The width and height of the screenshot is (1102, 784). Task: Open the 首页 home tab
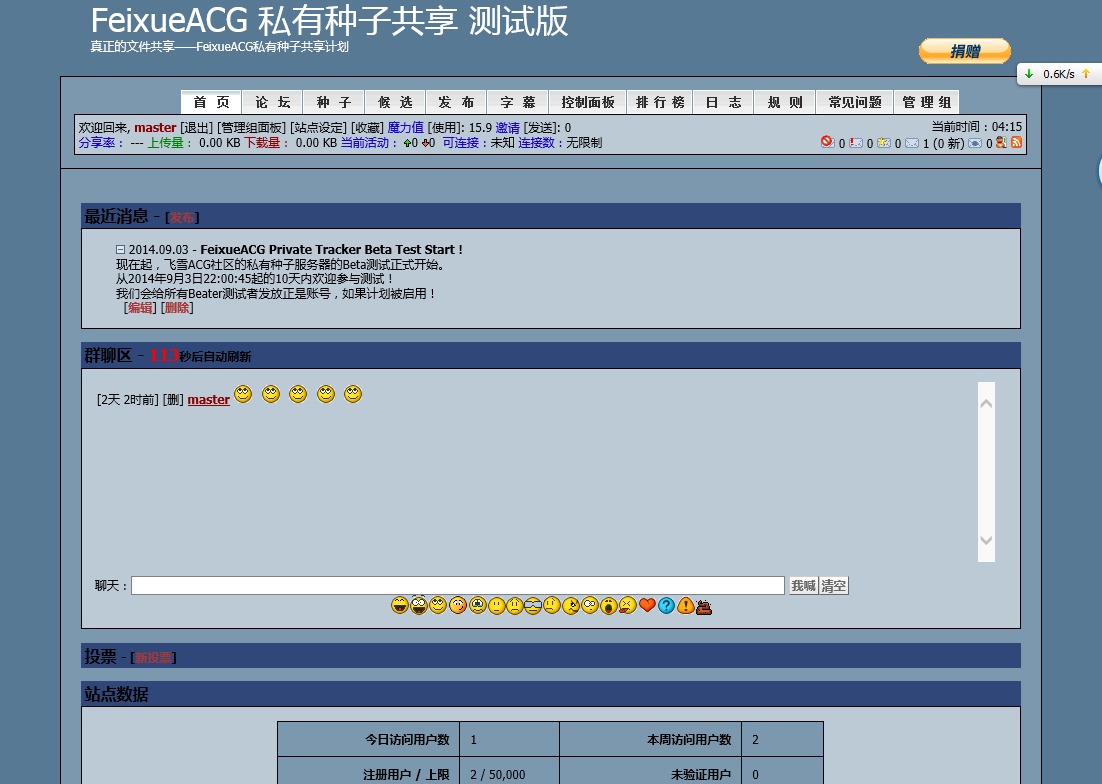pyautogui.click(x=212, y=102)
